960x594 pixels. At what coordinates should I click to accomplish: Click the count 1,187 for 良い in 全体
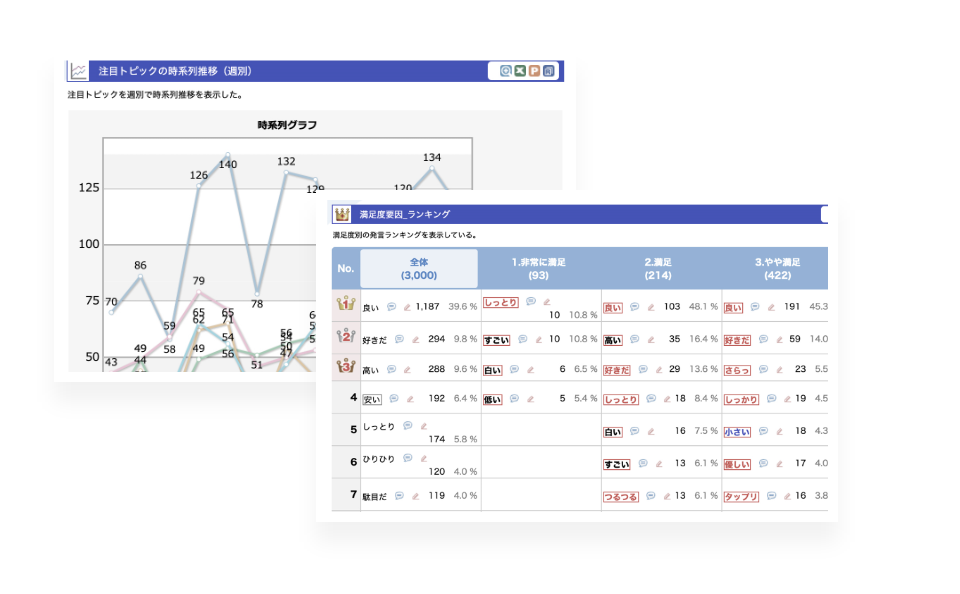coord(427,306)
